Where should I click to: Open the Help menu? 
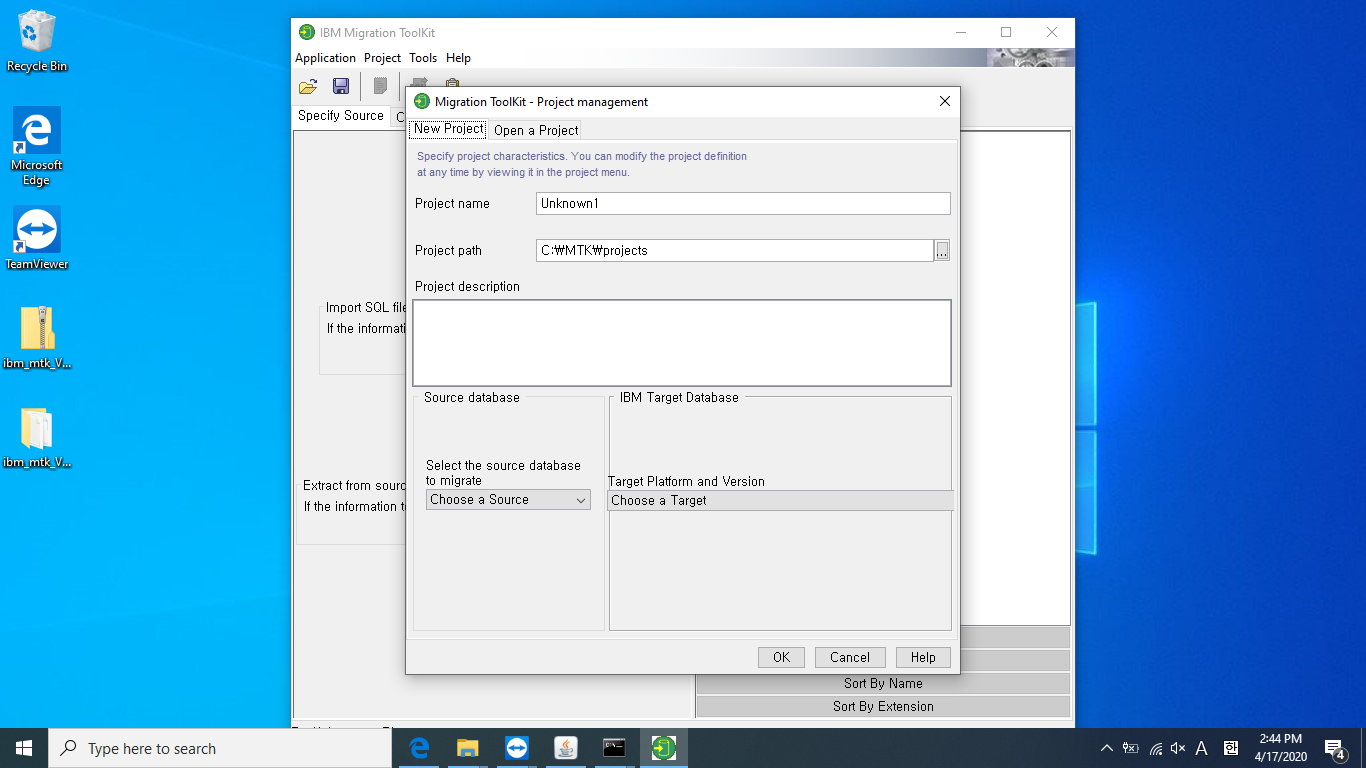click(458, 58)
